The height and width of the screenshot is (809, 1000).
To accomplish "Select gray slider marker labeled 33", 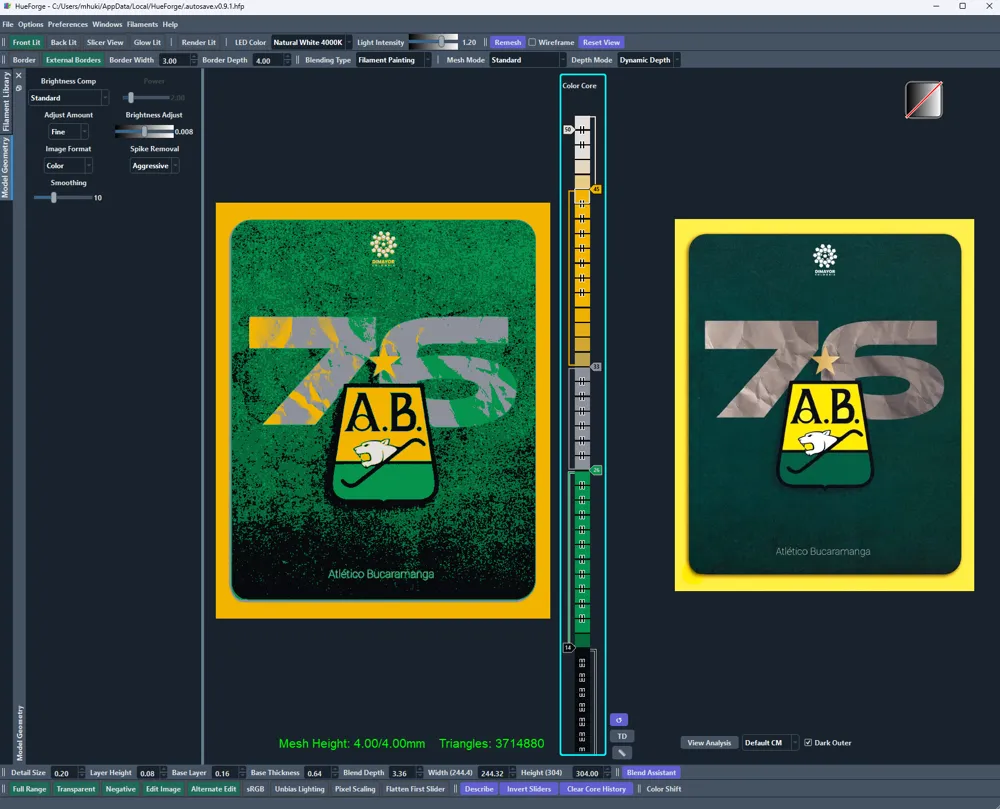I will (596, 367).
